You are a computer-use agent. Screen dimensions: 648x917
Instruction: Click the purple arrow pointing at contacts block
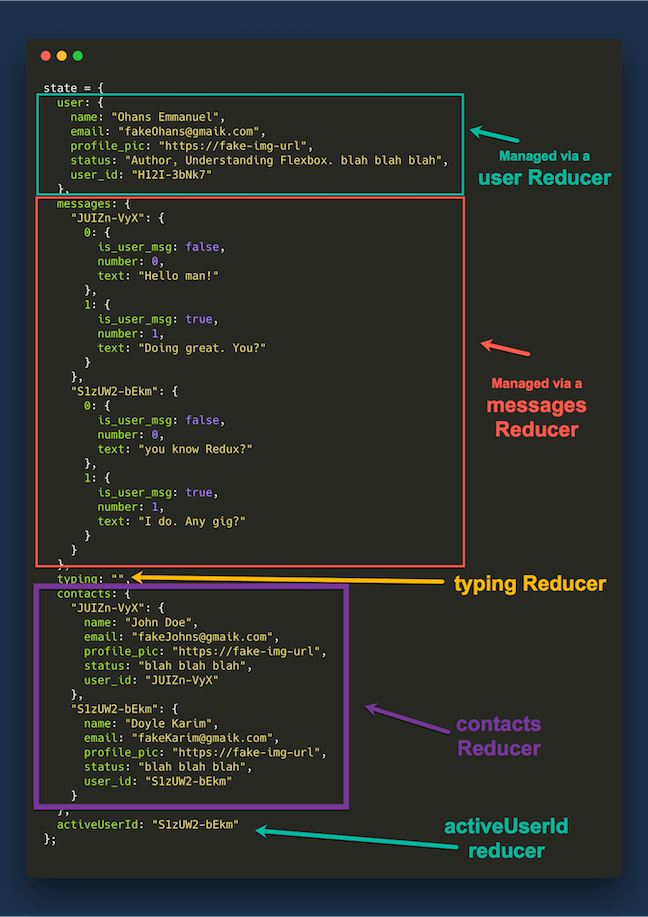point(399,719)
